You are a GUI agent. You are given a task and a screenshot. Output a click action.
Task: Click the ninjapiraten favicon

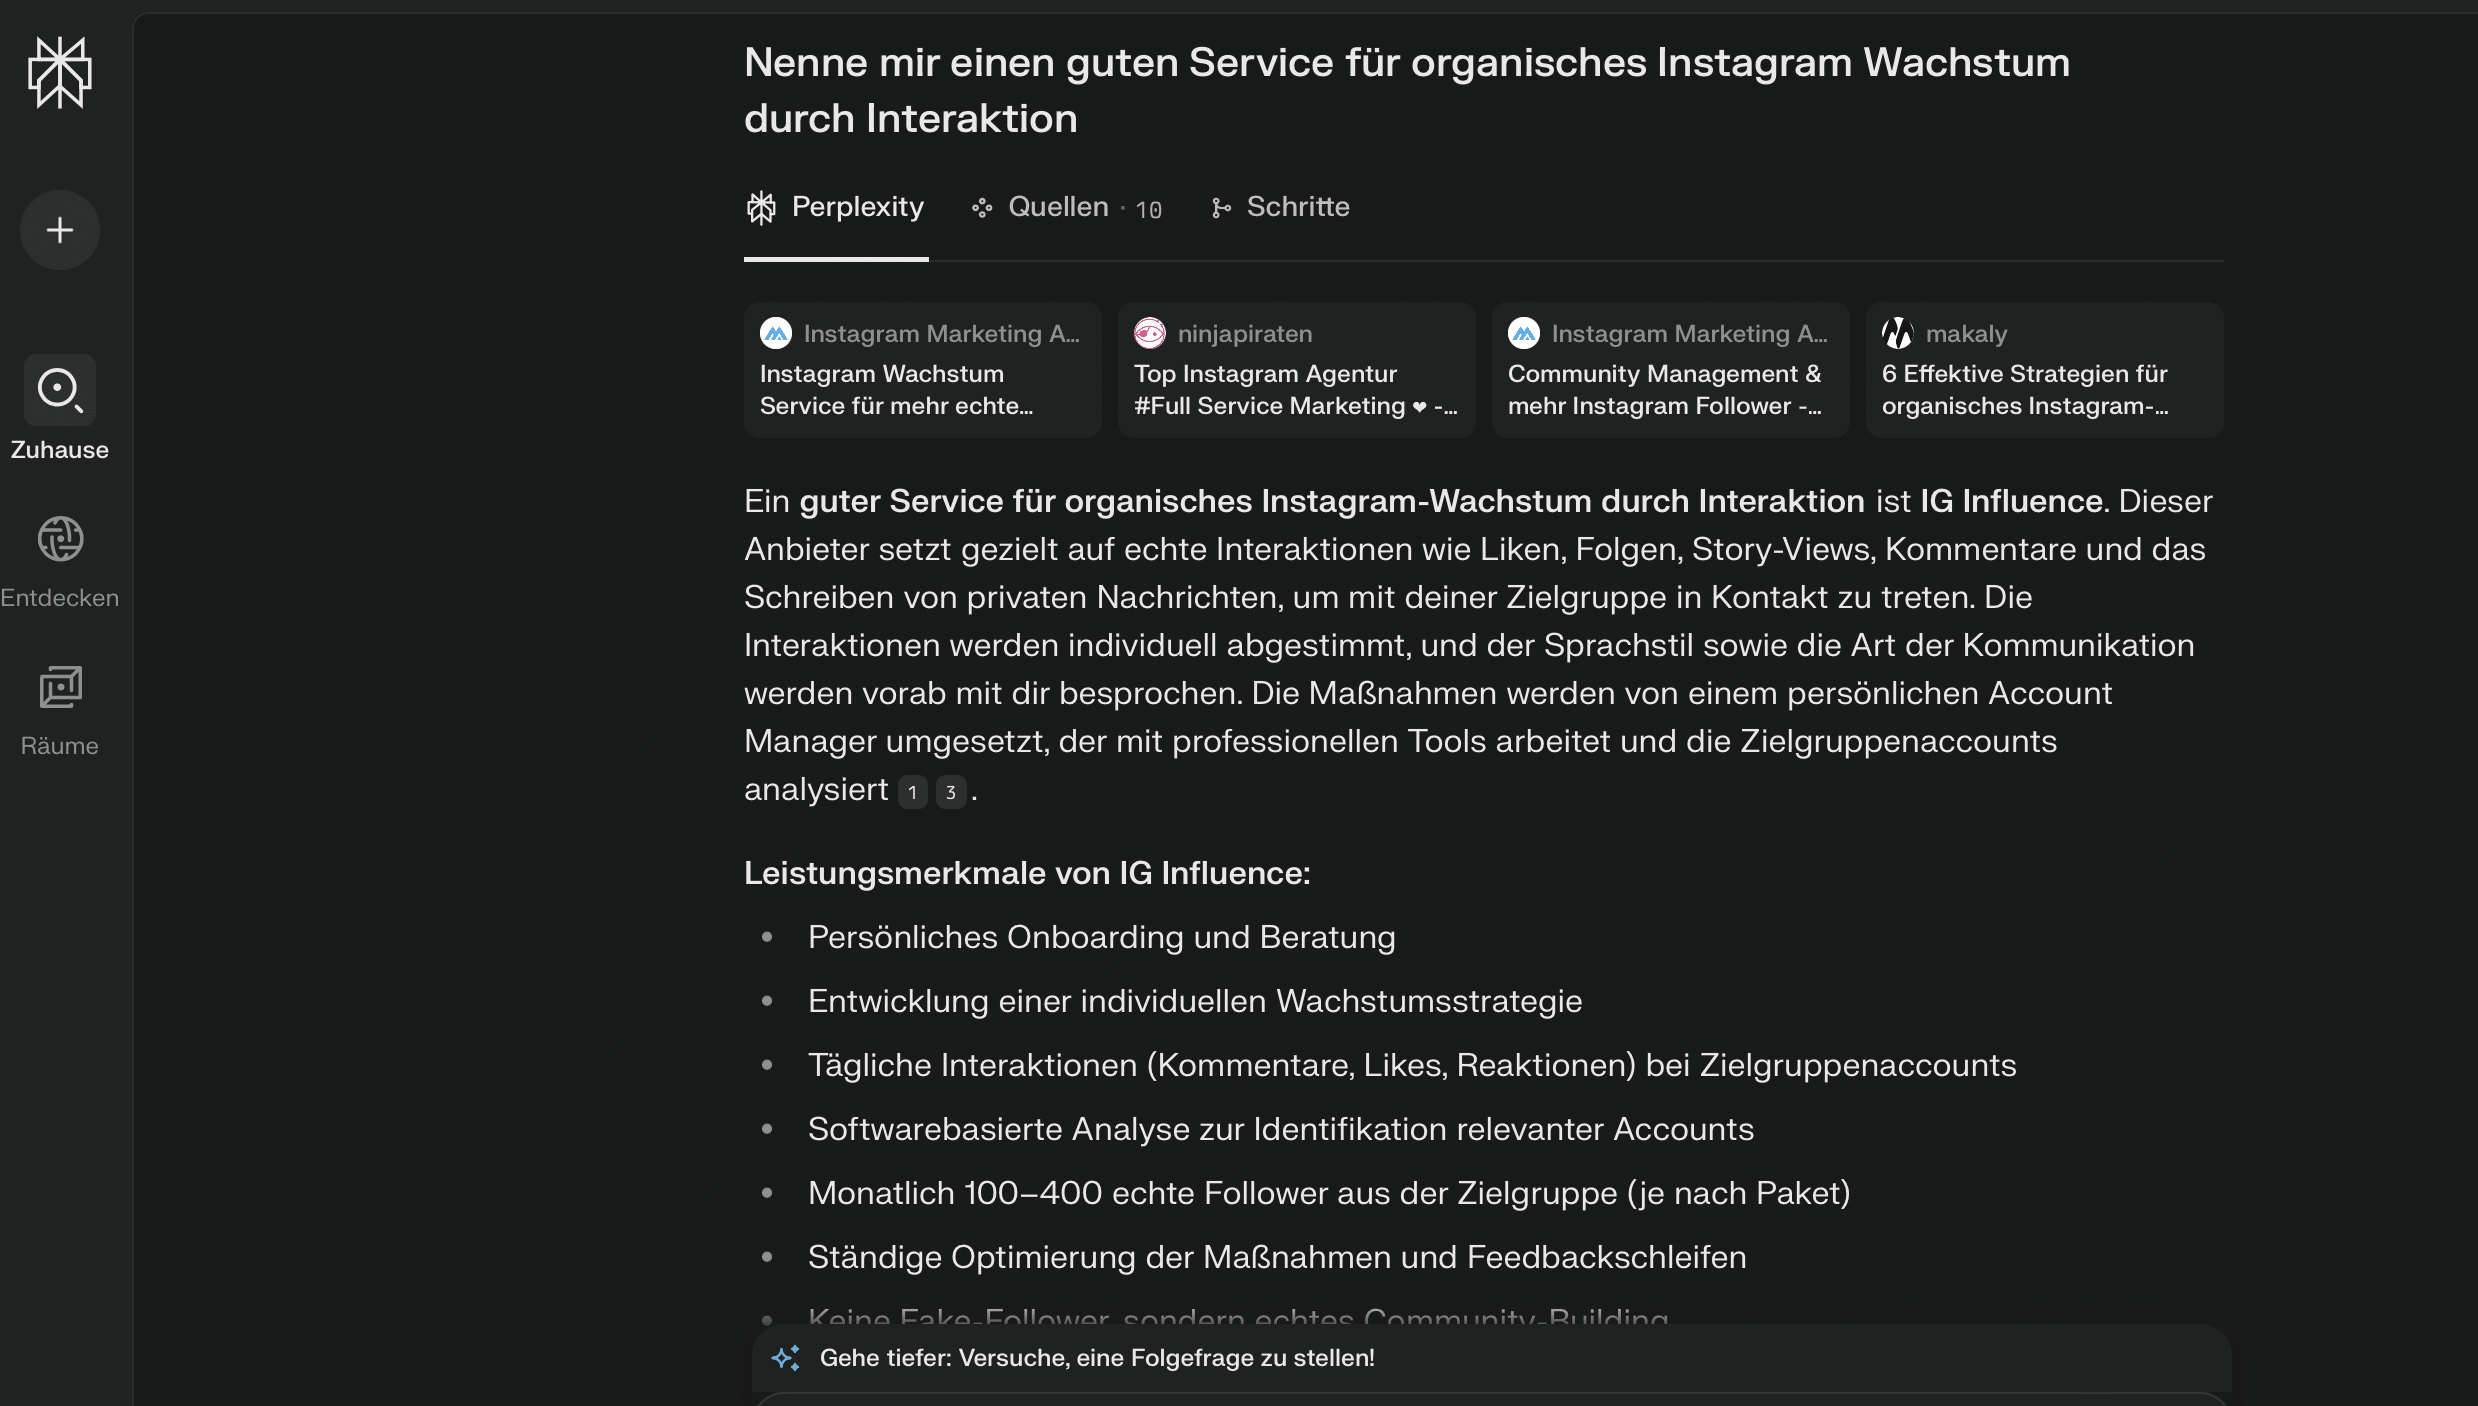(1150, 333)
